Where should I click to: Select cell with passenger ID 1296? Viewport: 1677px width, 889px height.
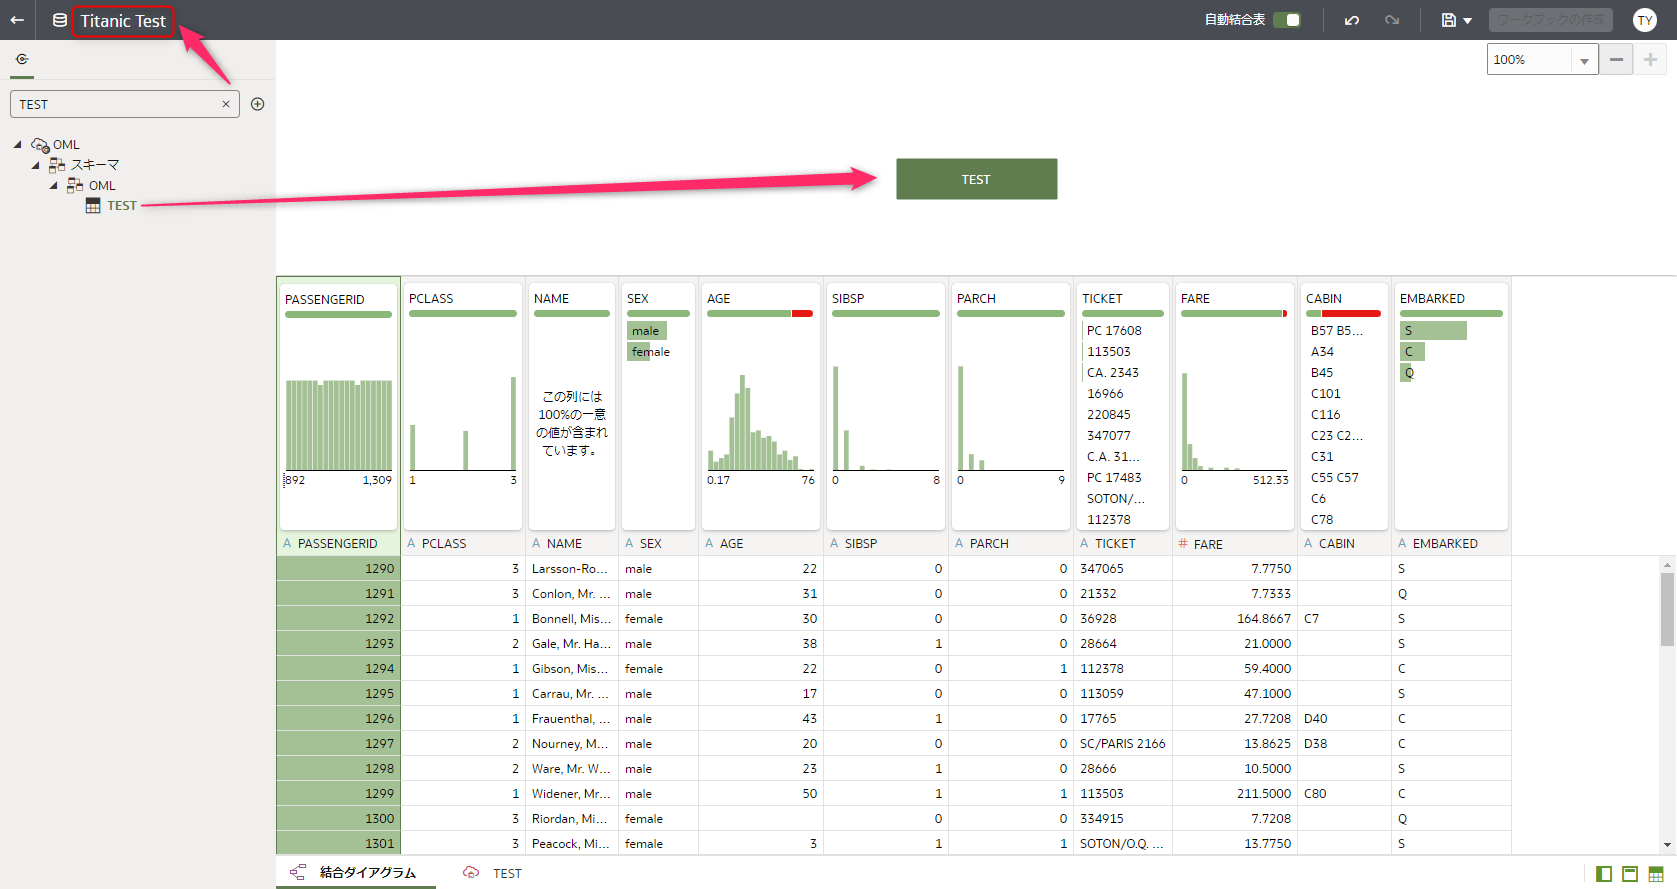point(338,718)
